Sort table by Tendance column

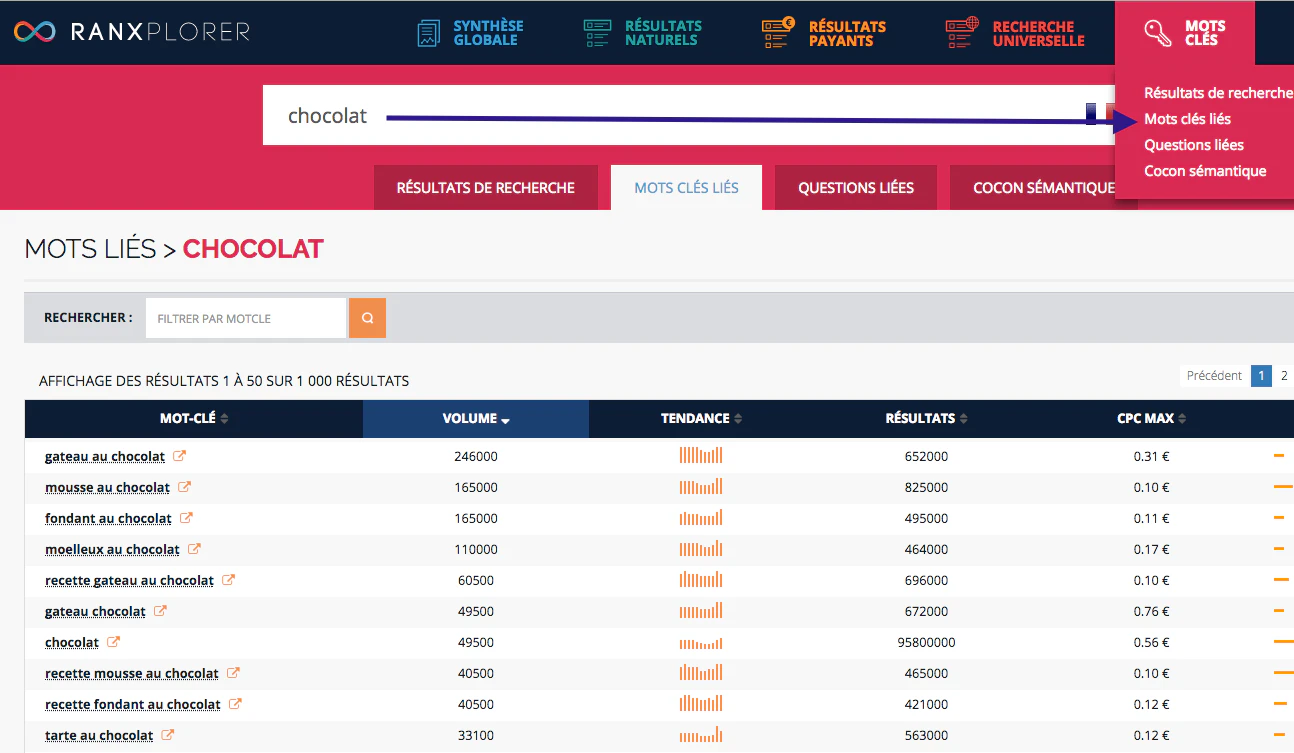(x=701, y=419)
